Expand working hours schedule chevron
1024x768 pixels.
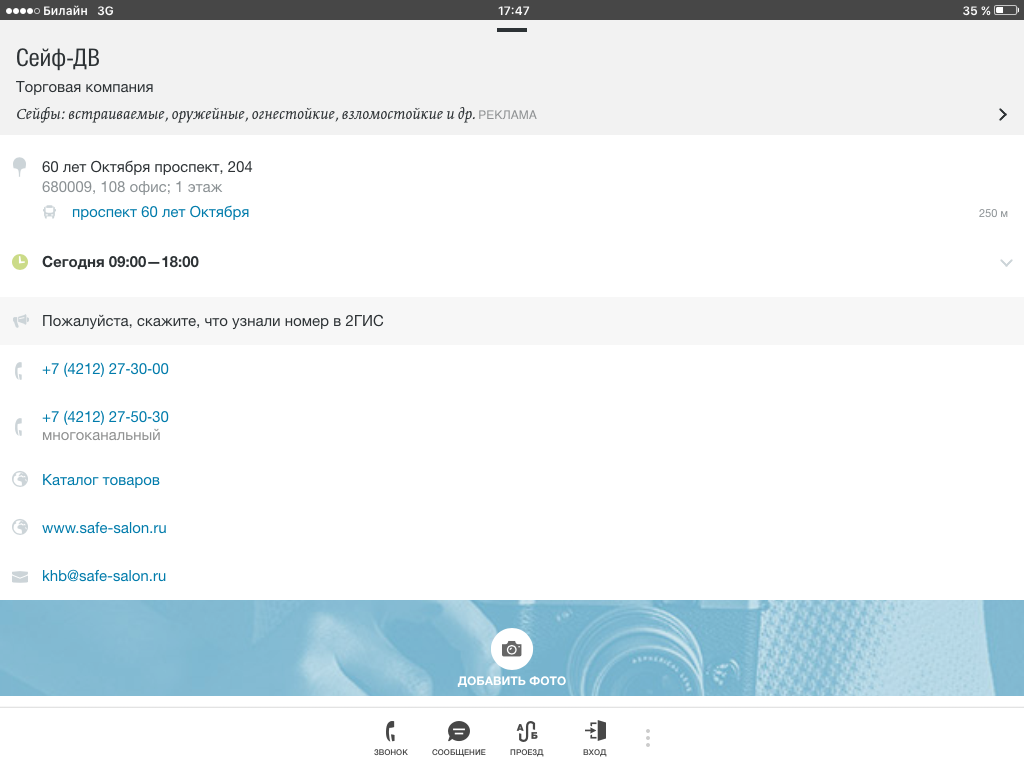click(x=1006, y=262)
